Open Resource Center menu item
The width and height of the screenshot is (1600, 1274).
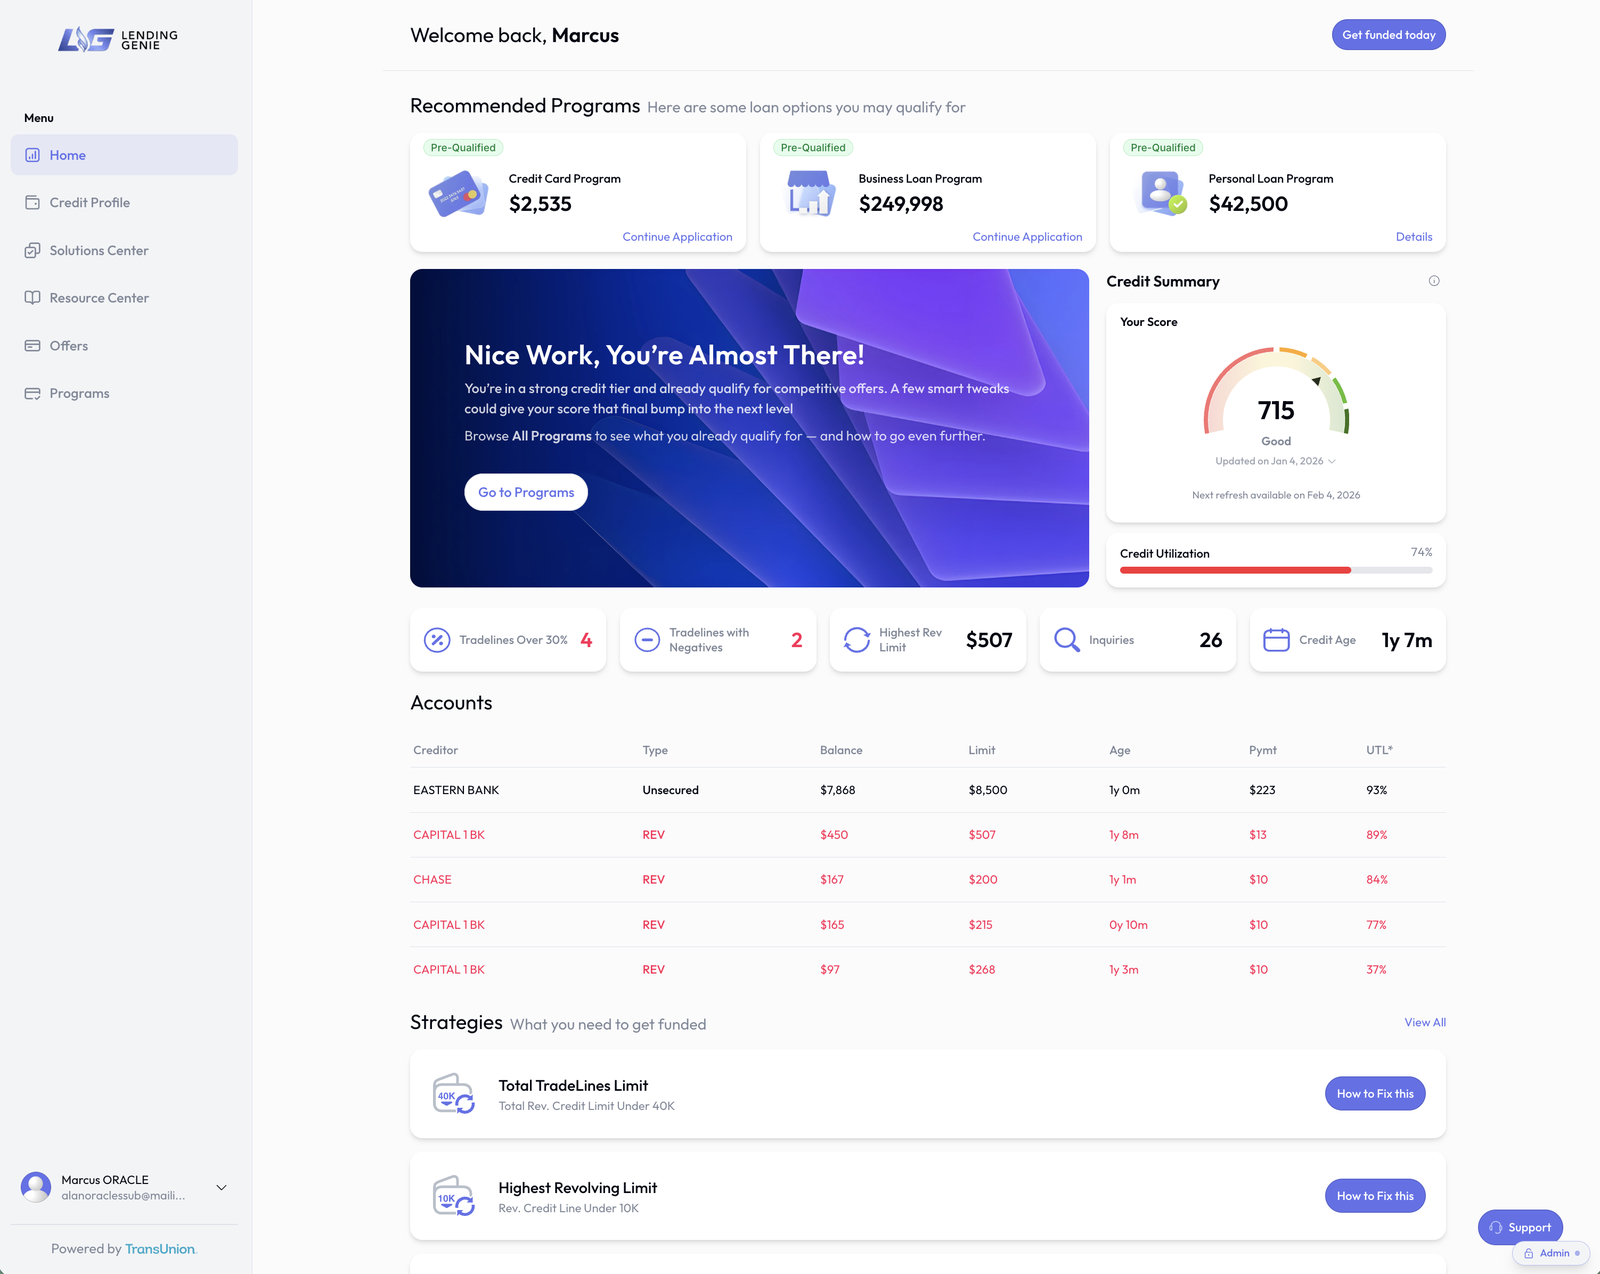(124, 298)
